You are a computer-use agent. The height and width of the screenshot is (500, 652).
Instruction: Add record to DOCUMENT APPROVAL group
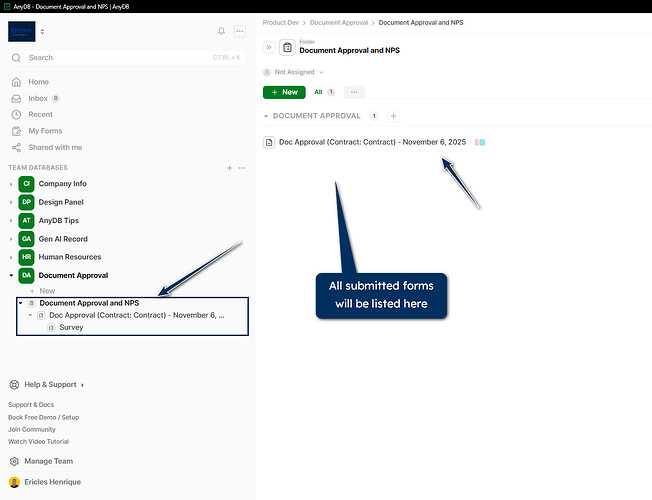(393, 116)
